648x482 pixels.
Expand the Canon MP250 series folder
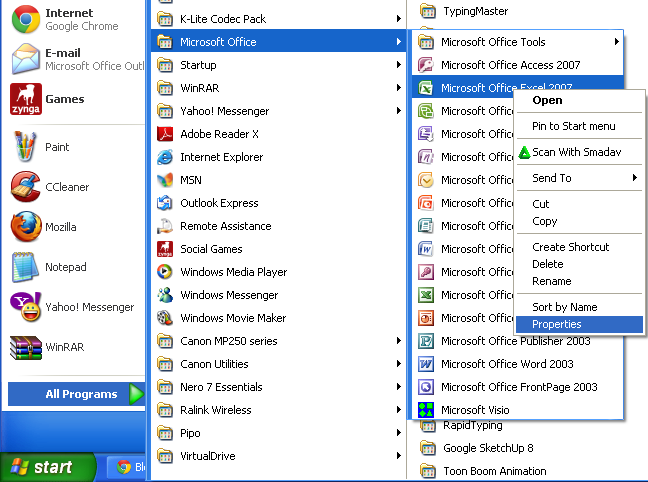pyautogui.click(x=278, y=341)
